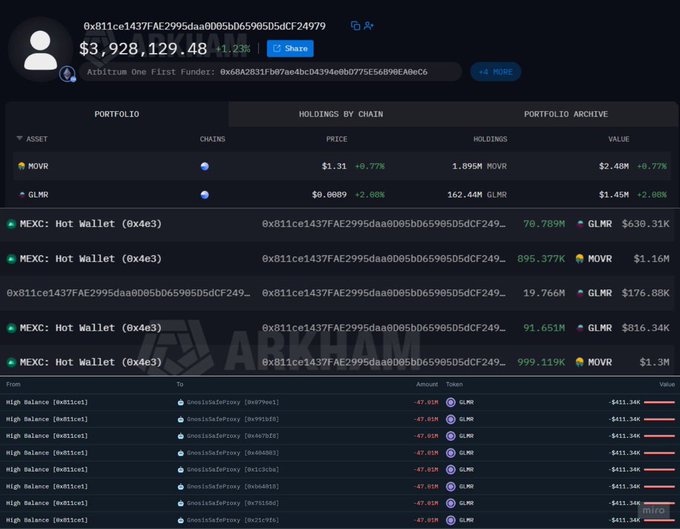Click the add-user follow icon beside the address
This screenshot has height=529, width=680.
pyautogui.click(x=369, y=26)
